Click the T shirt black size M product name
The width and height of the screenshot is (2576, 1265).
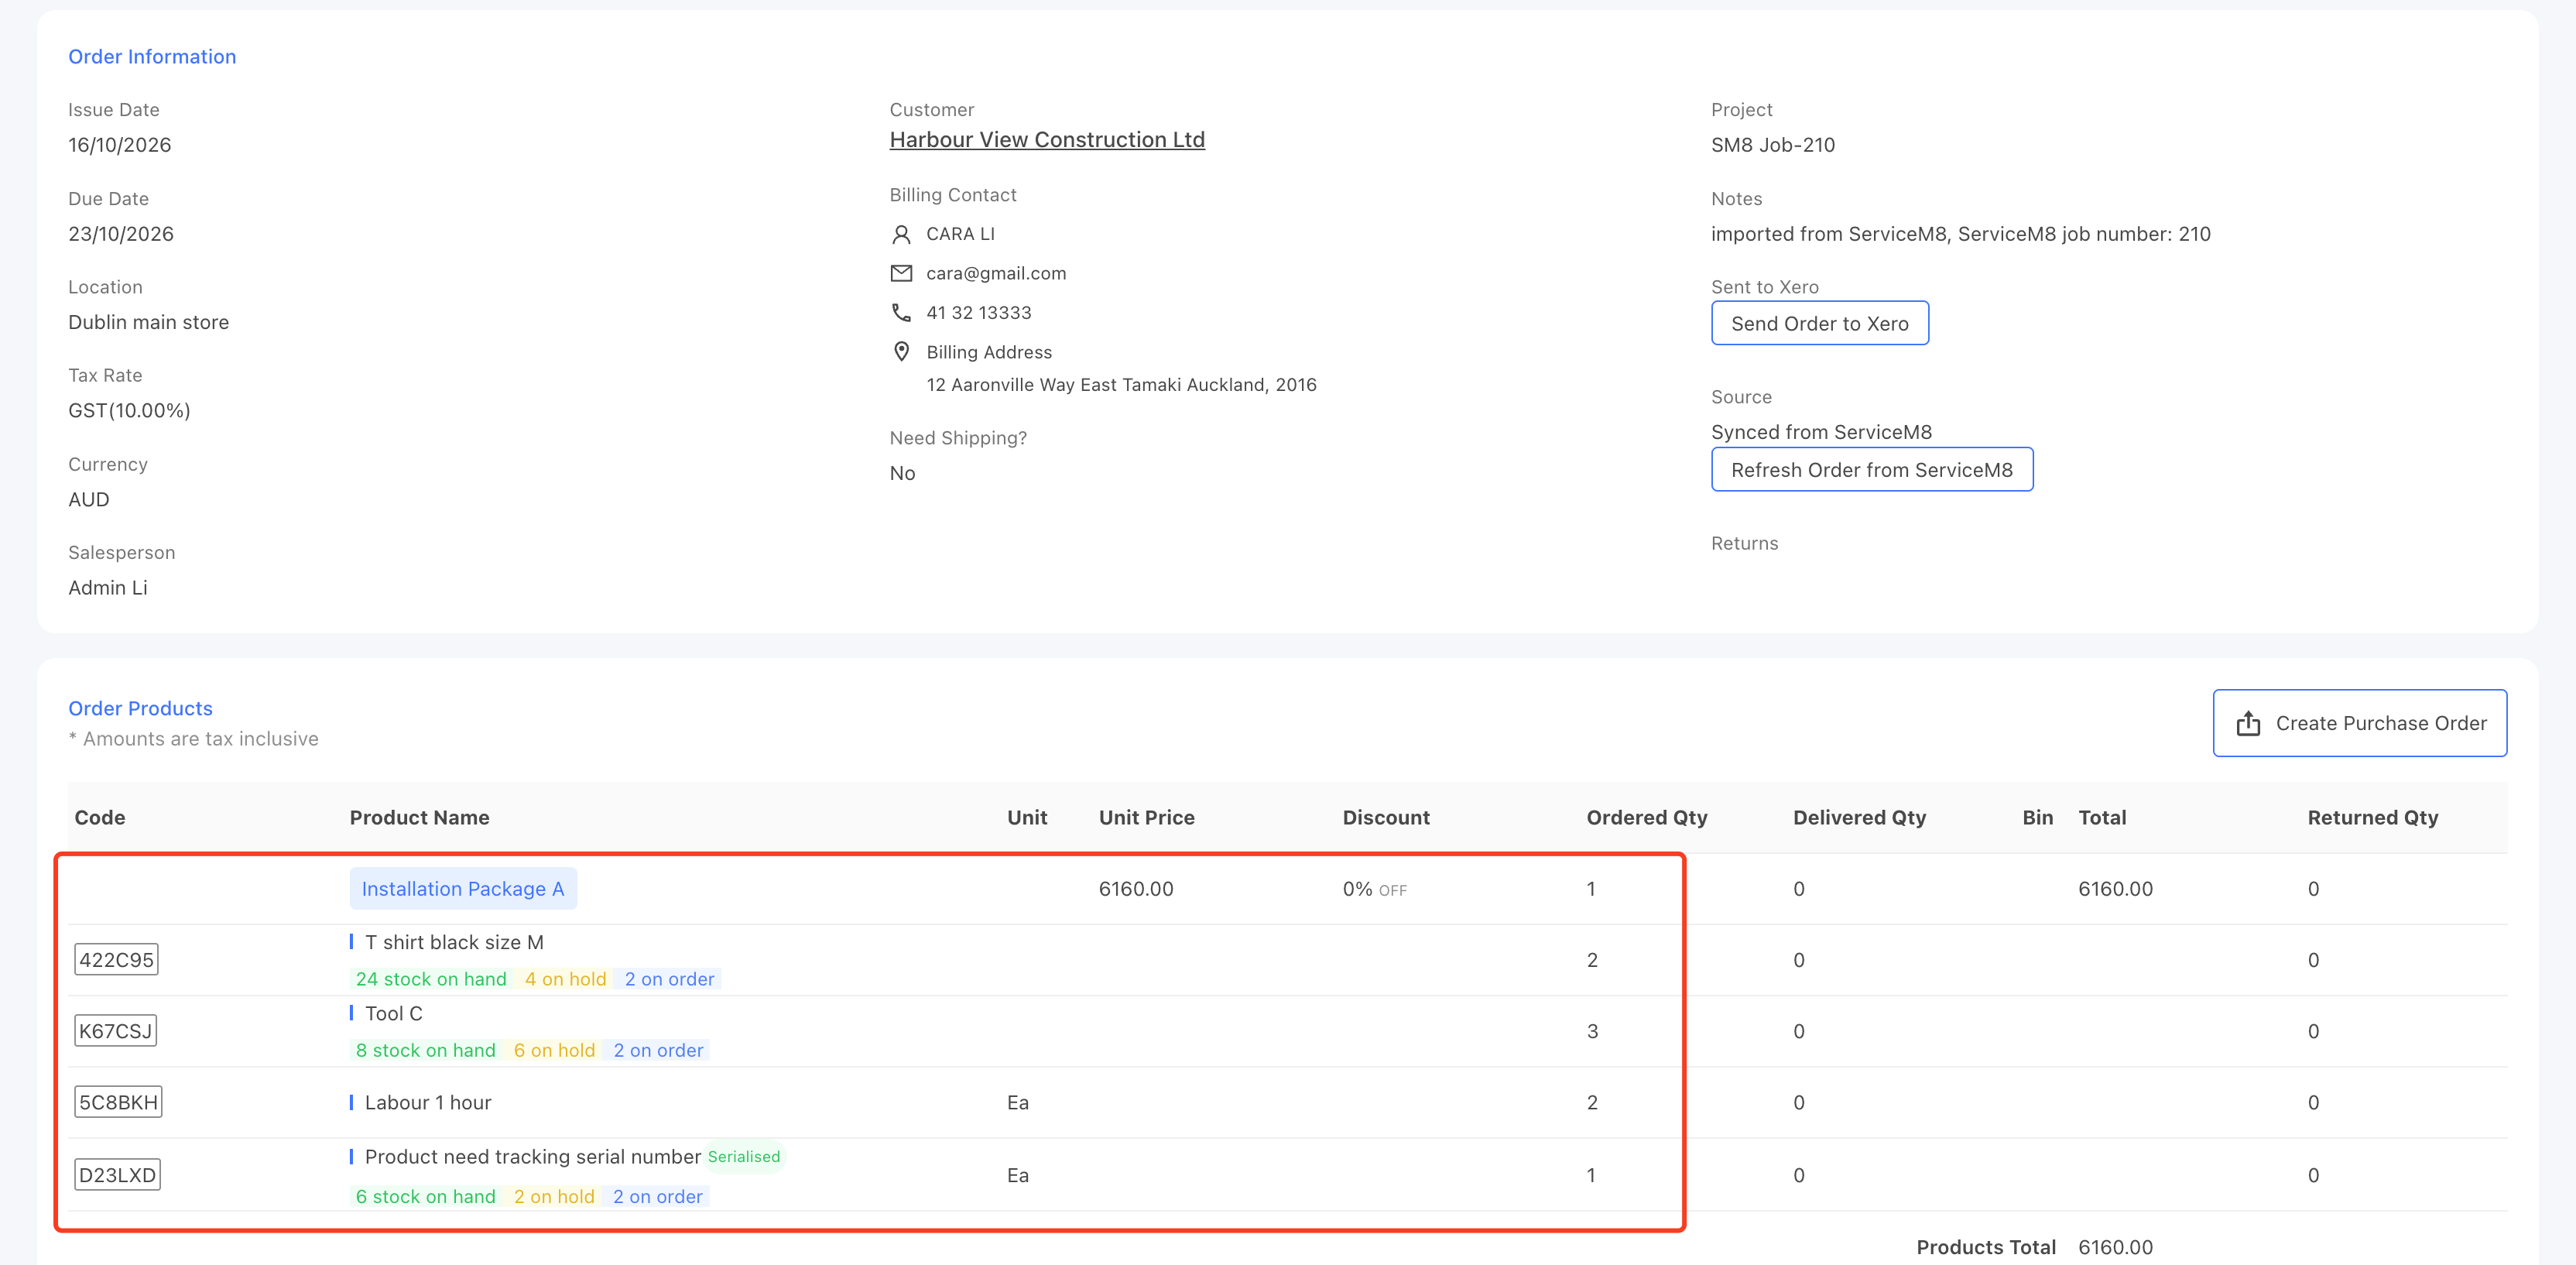pyautogui.click(x=454, y=942)
